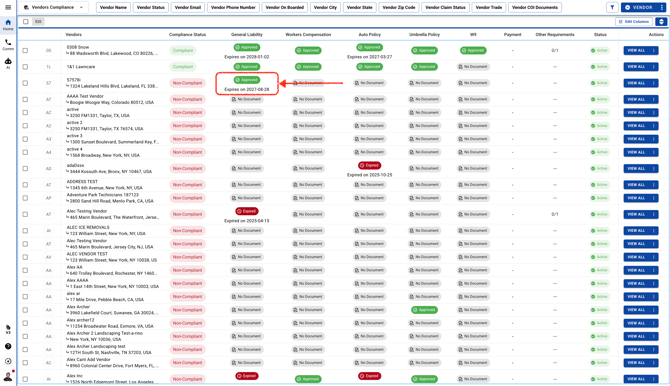
Task: Click the Edit Columns button
Action: [x=634, y=21]
